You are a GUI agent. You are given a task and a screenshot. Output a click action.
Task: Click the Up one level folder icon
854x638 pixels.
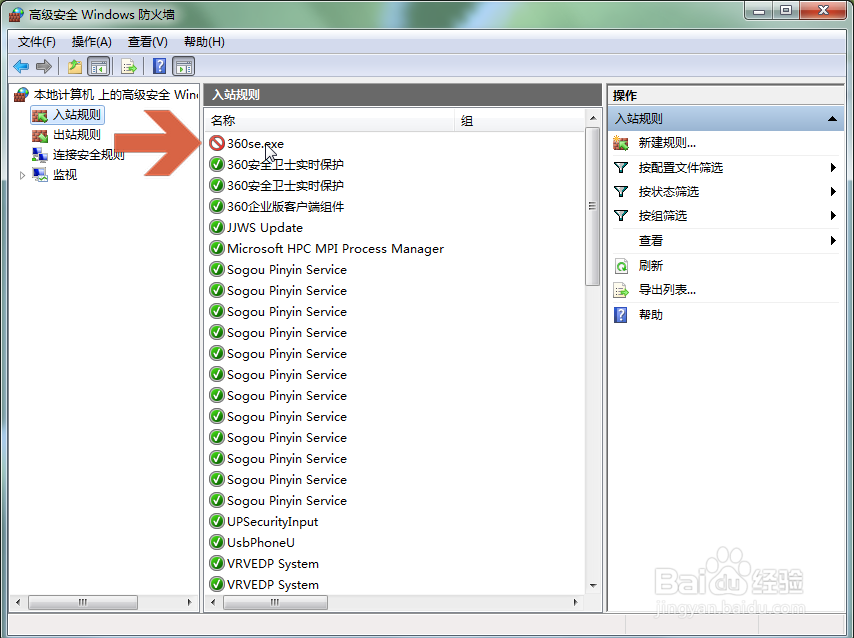(75, 66)
